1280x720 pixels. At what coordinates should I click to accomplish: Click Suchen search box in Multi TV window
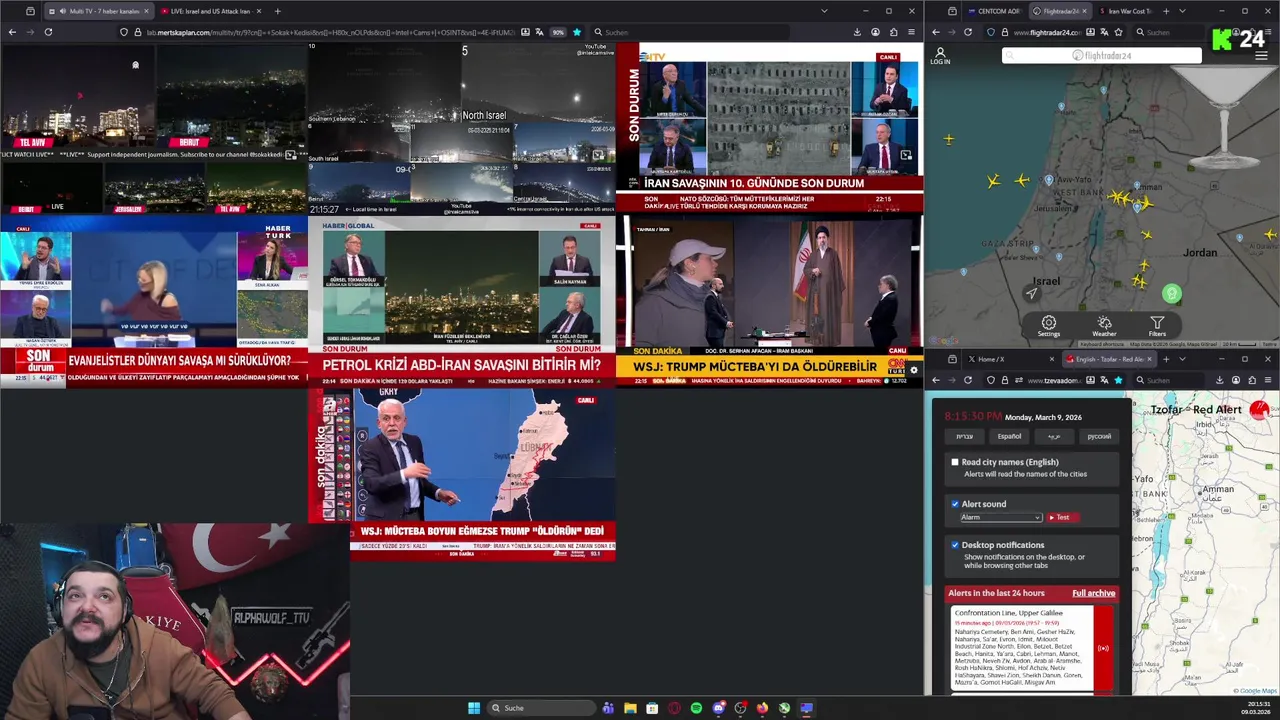click(690, 32)
